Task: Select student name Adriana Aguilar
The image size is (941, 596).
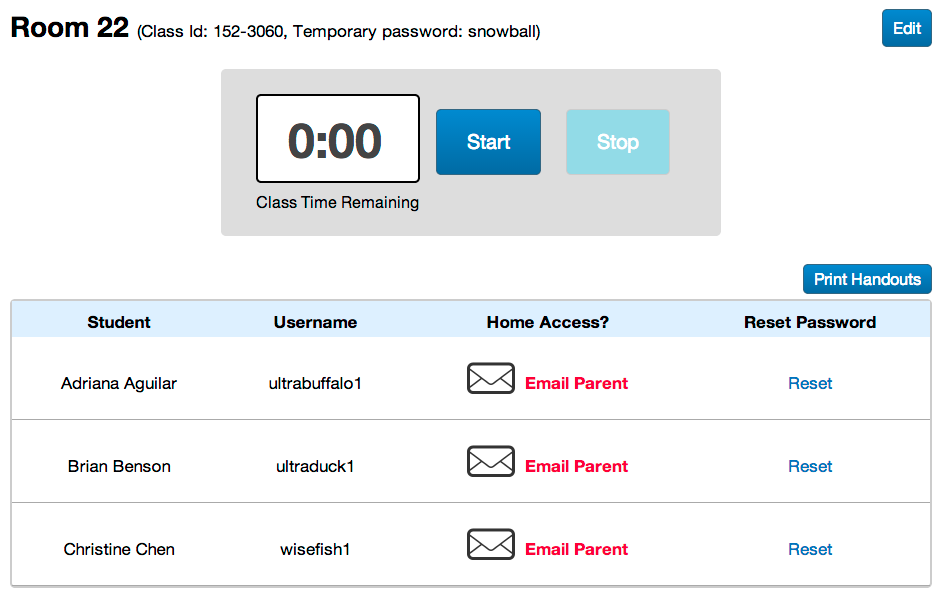Action: (x=119, y=383)
